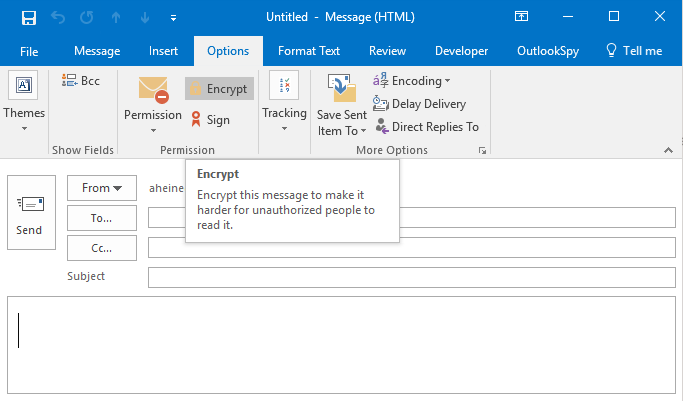Click the Save icon in title bar

28,17
